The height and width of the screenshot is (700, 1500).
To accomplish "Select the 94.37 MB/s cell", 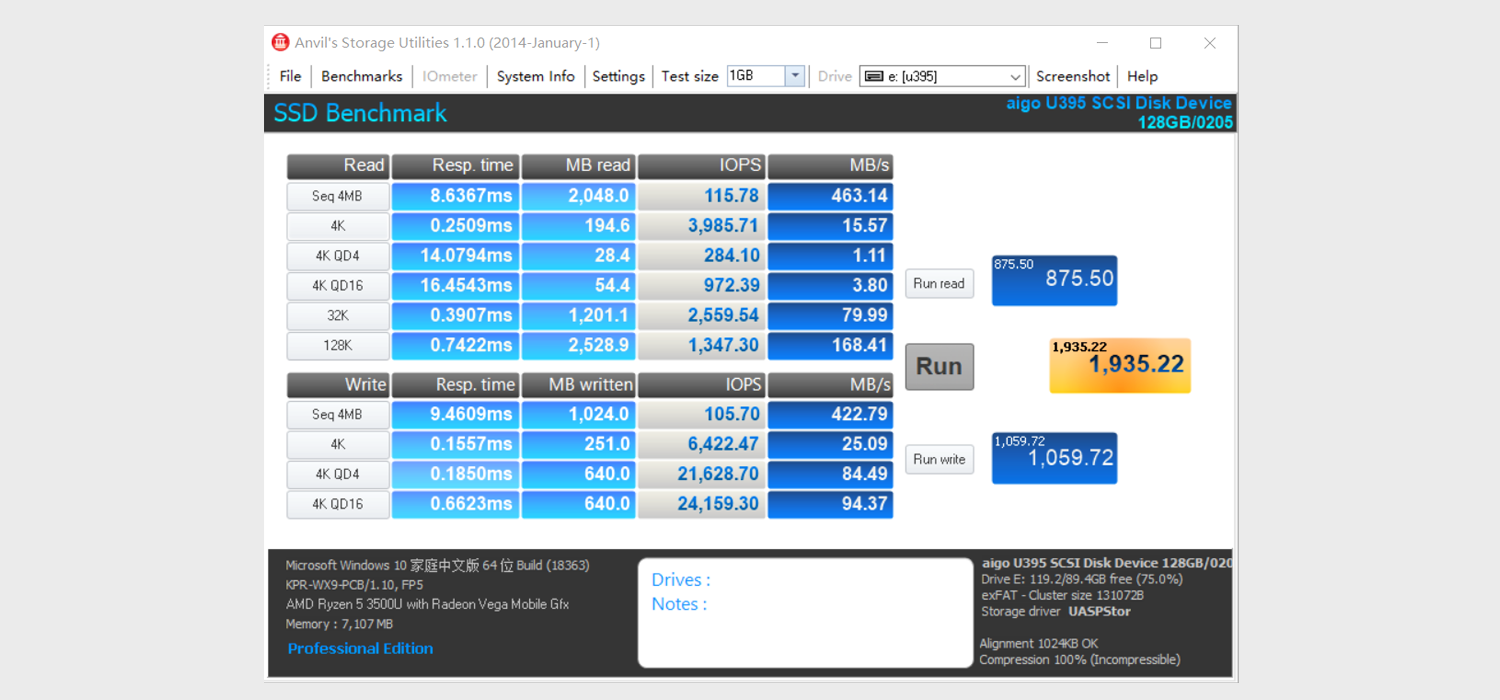I will pos(830,505).
